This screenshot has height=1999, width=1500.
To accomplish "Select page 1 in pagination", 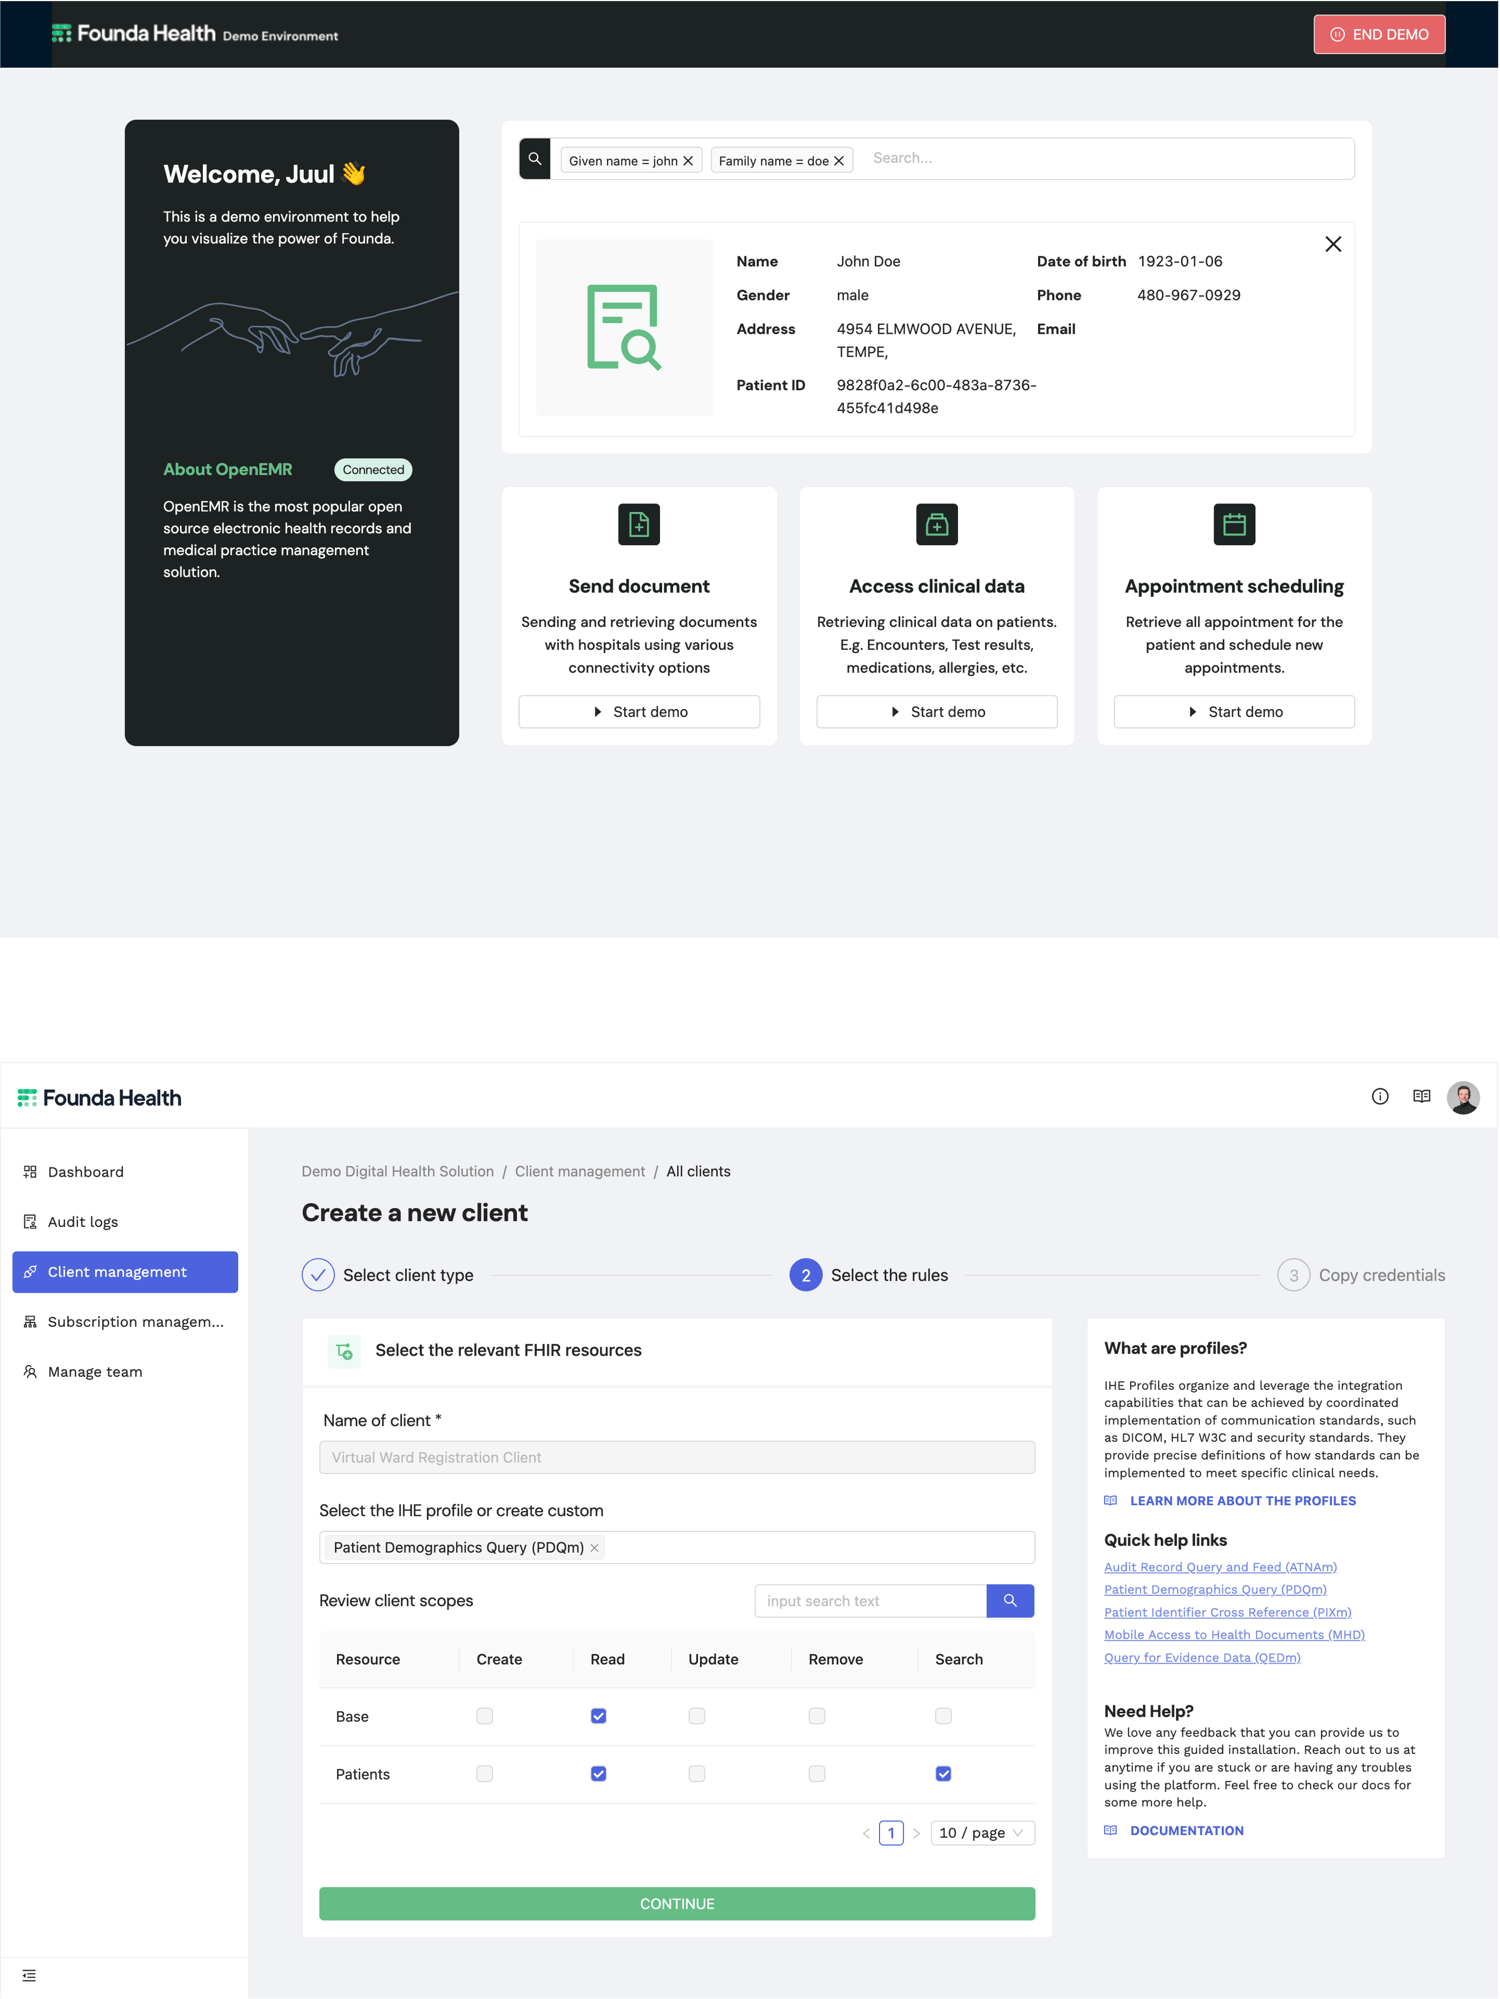I will [x=891, y=1833].
